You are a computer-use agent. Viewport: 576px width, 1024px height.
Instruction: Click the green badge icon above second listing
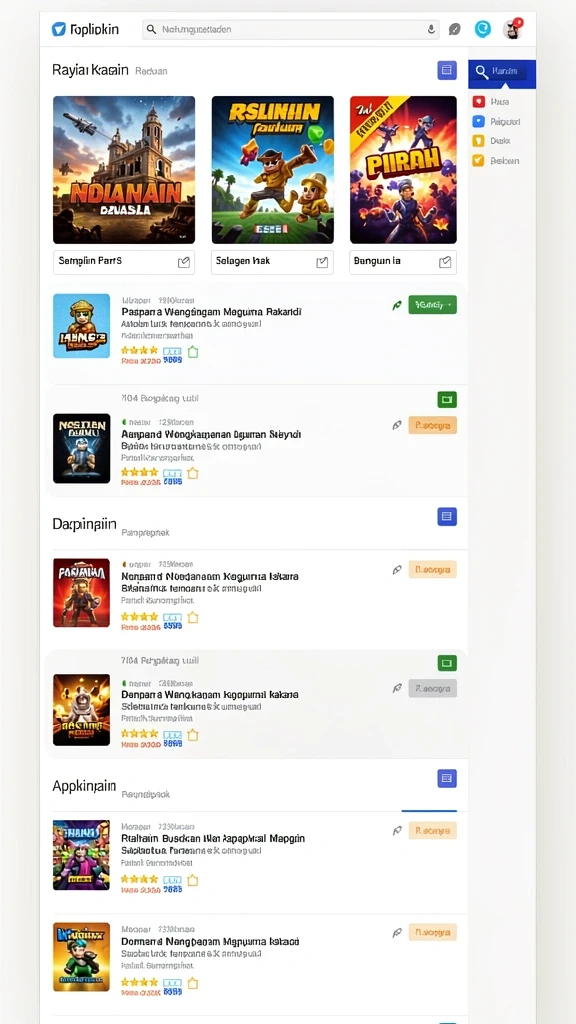click(447, 399)
